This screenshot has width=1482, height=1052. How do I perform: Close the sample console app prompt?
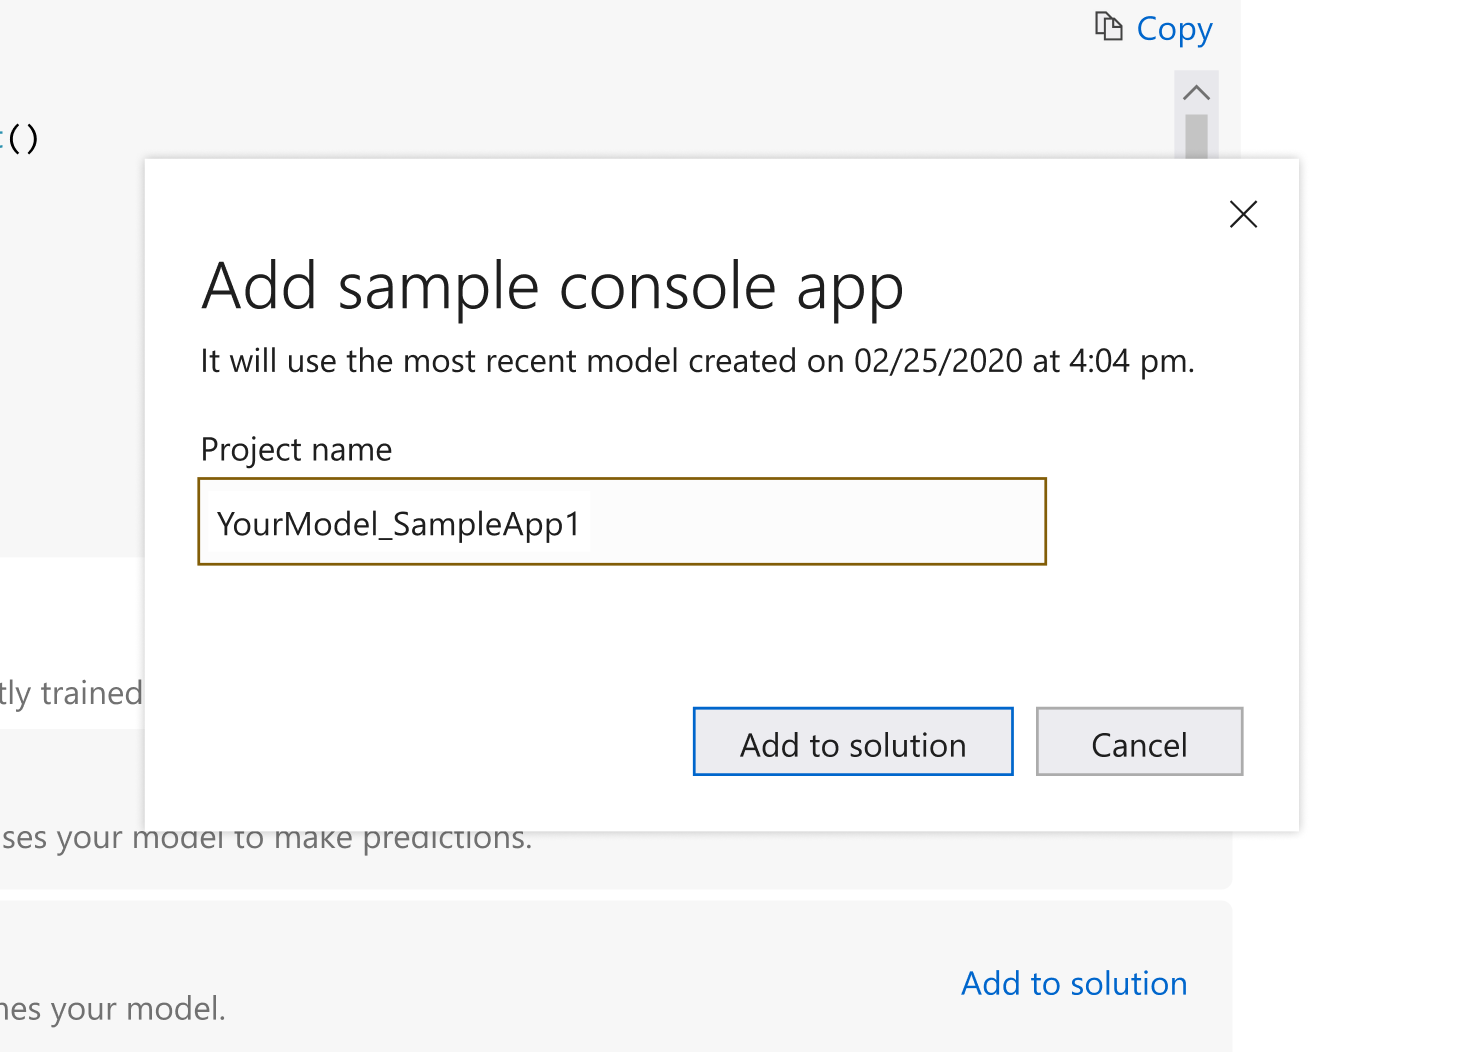1243,214
